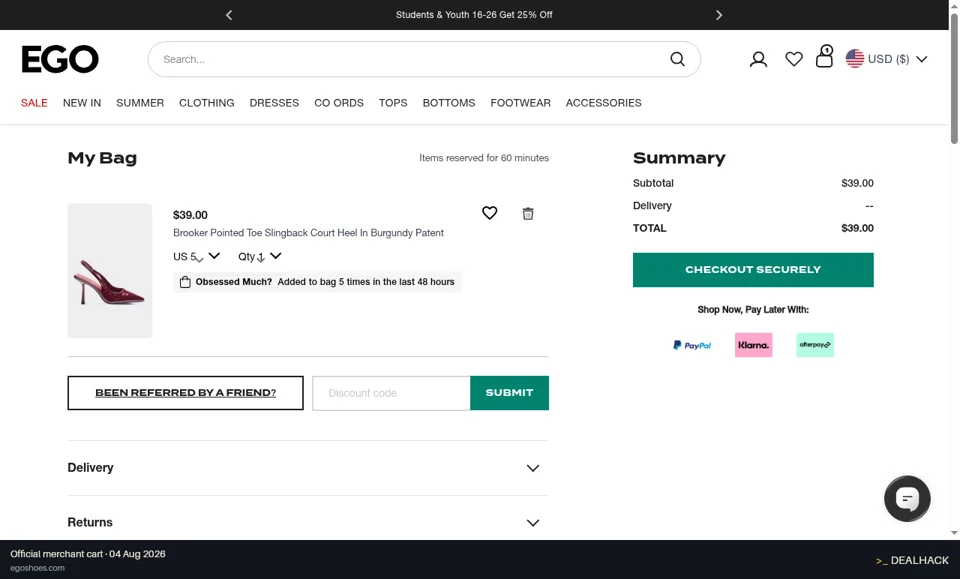
Task: Expand the Returns section
Action: [x=308, y=523]
